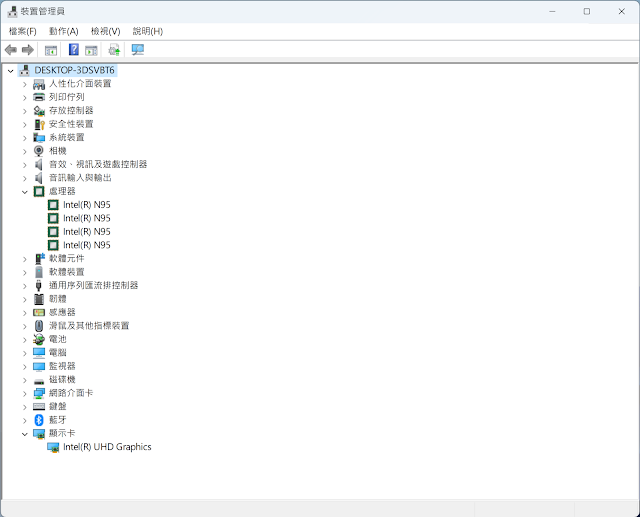This screenshot has height=517, width=640.
Task: Select the 電腦 label
Action: pyautogui.click(x=58, y=353)
